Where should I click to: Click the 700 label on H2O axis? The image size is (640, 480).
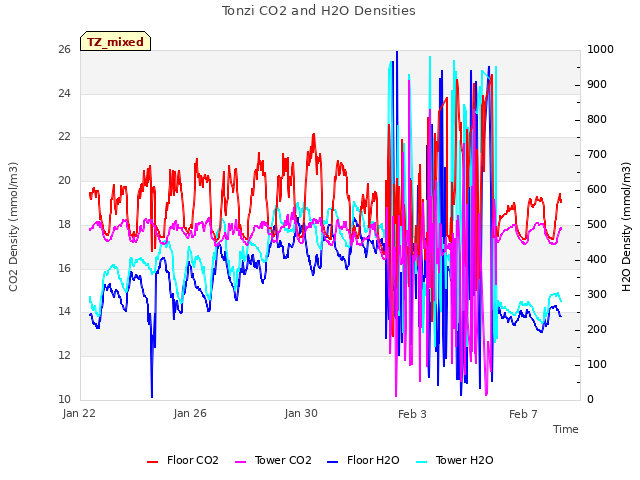click(597, 155)
